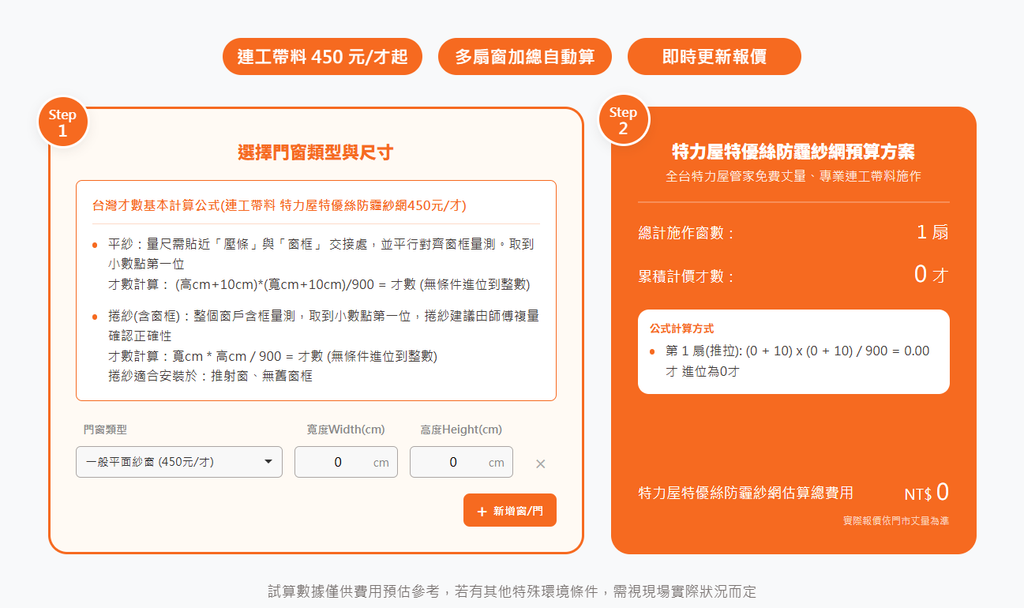The image size is (1024, 608).
Task: Click the Step 2 circle badge
Action: click(x=623, y=120)
